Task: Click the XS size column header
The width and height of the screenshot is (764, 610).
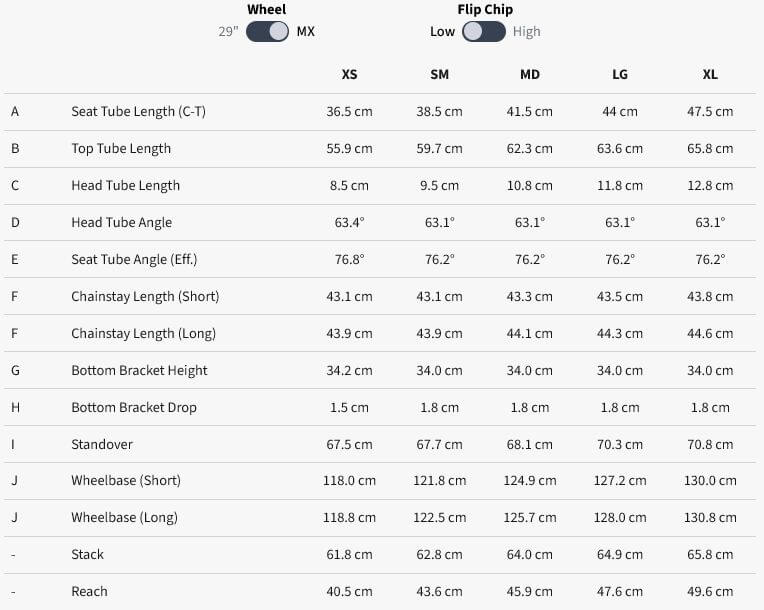Action: (349, 75)
